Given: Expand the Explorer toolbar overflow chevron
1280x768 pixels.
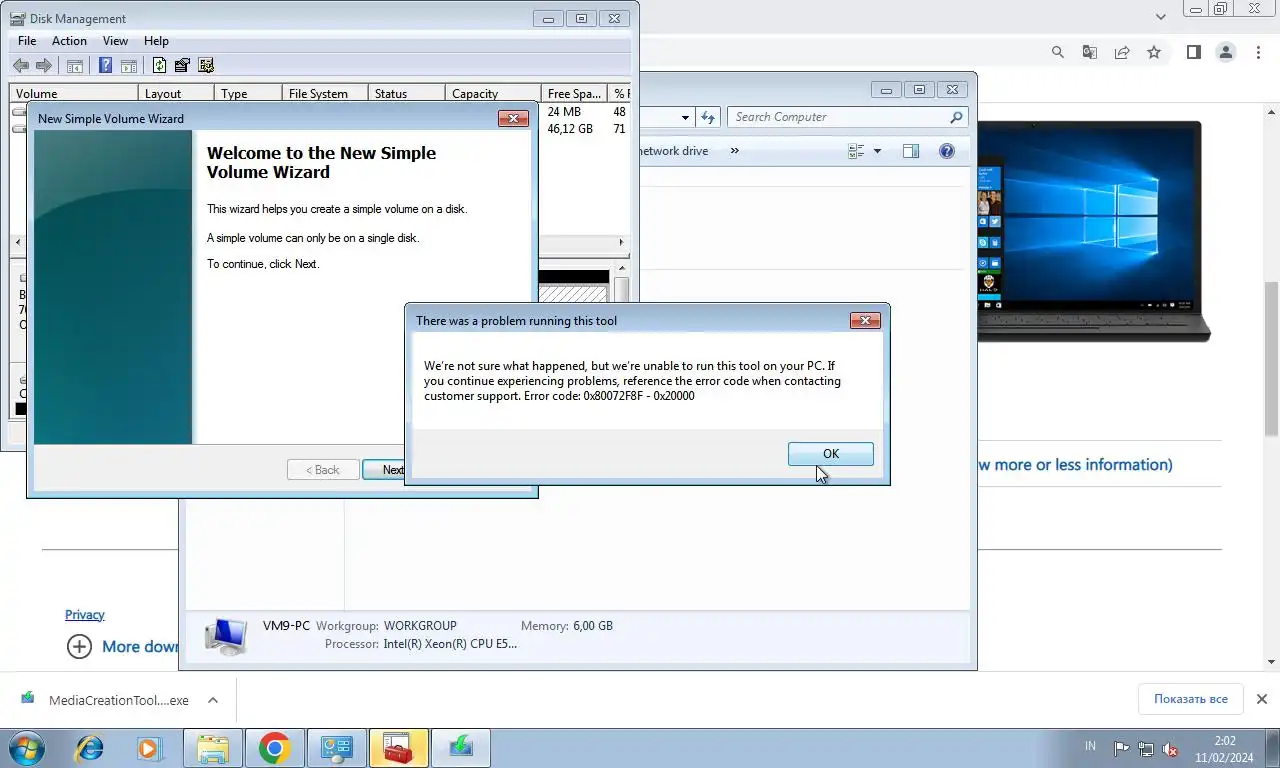Looking at the screenshot, I should pyautogui.click(x=735, y=151).
